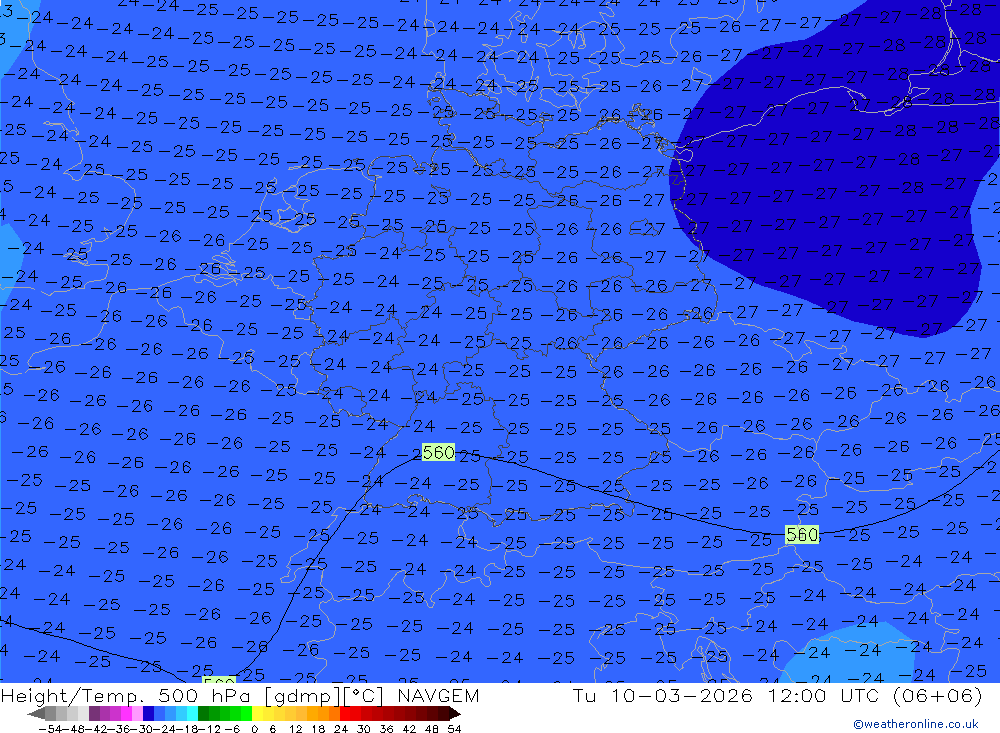Click the 36 legend value
Viewport: 1000px width, 733px height.
pos(386,729)
